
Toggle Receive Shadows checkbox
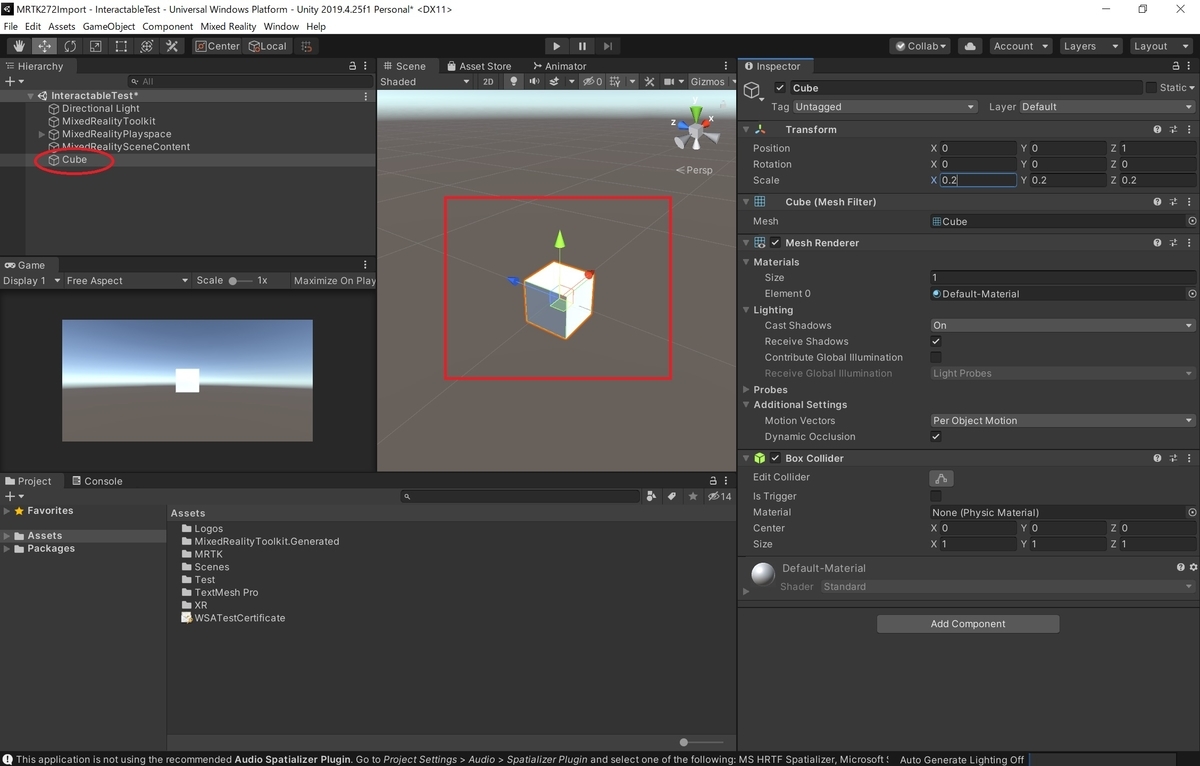936,341
